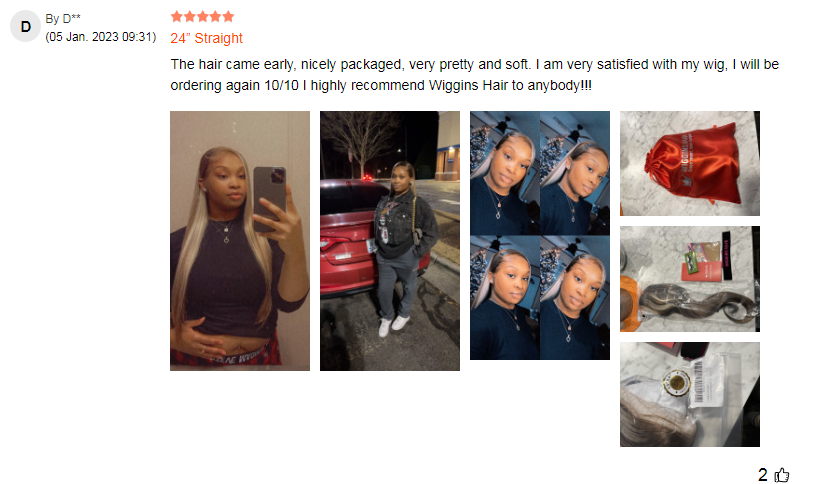
Task: Open the four-selfie collage photo
Action: coord(540,235)
